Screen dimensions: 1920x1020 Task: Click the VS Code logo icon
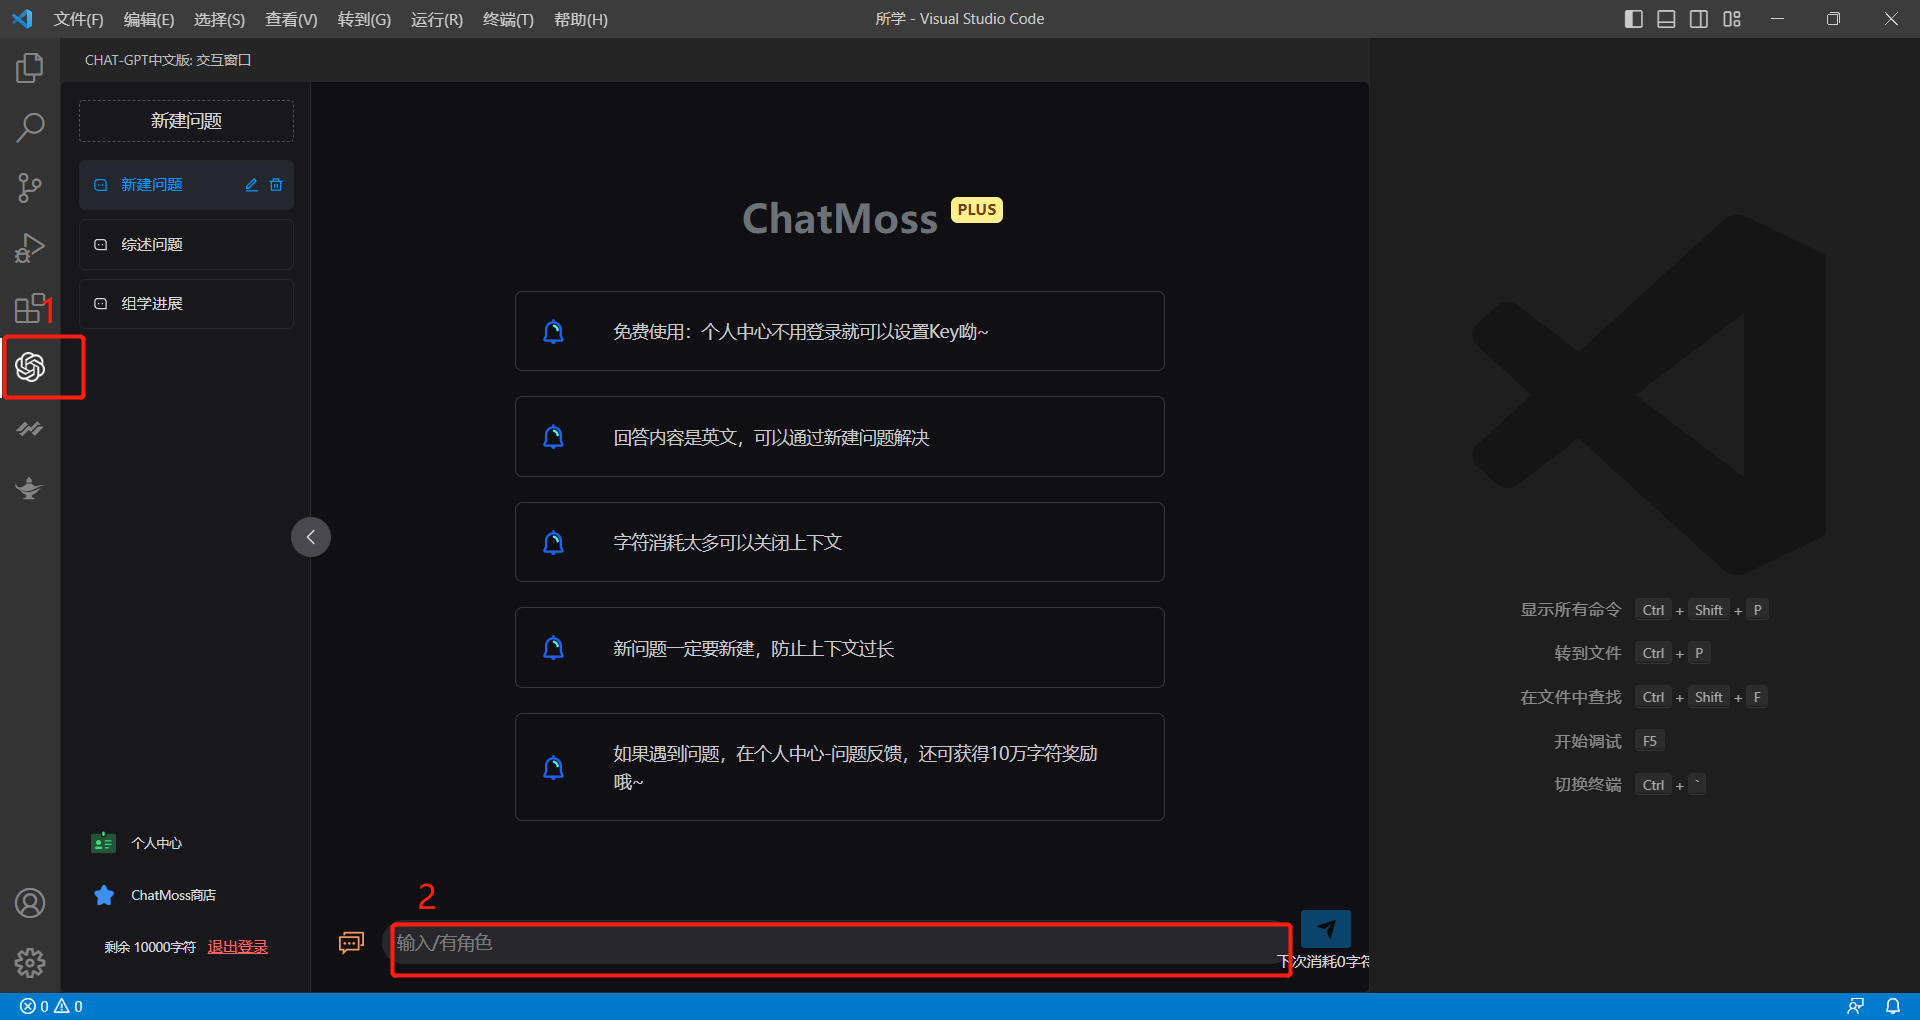click(22, 19)
